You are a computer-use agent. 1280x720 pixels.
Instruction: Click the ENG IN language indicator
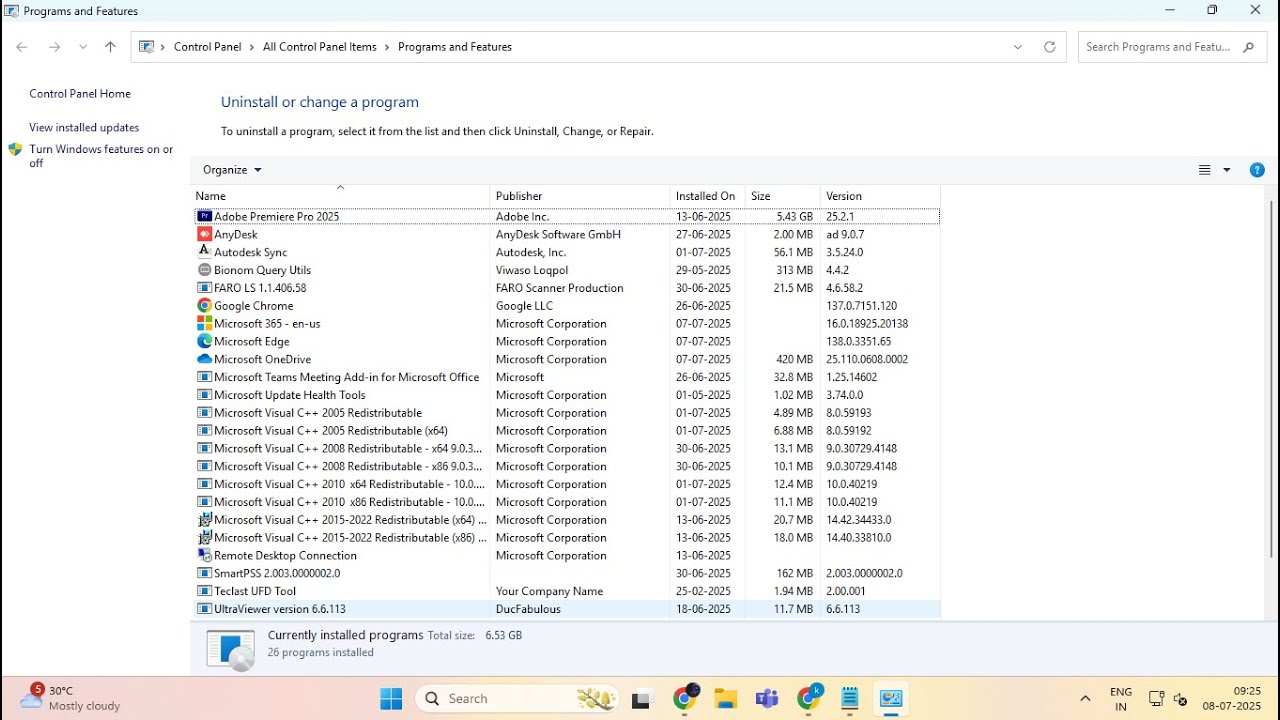click(1121, 698)
